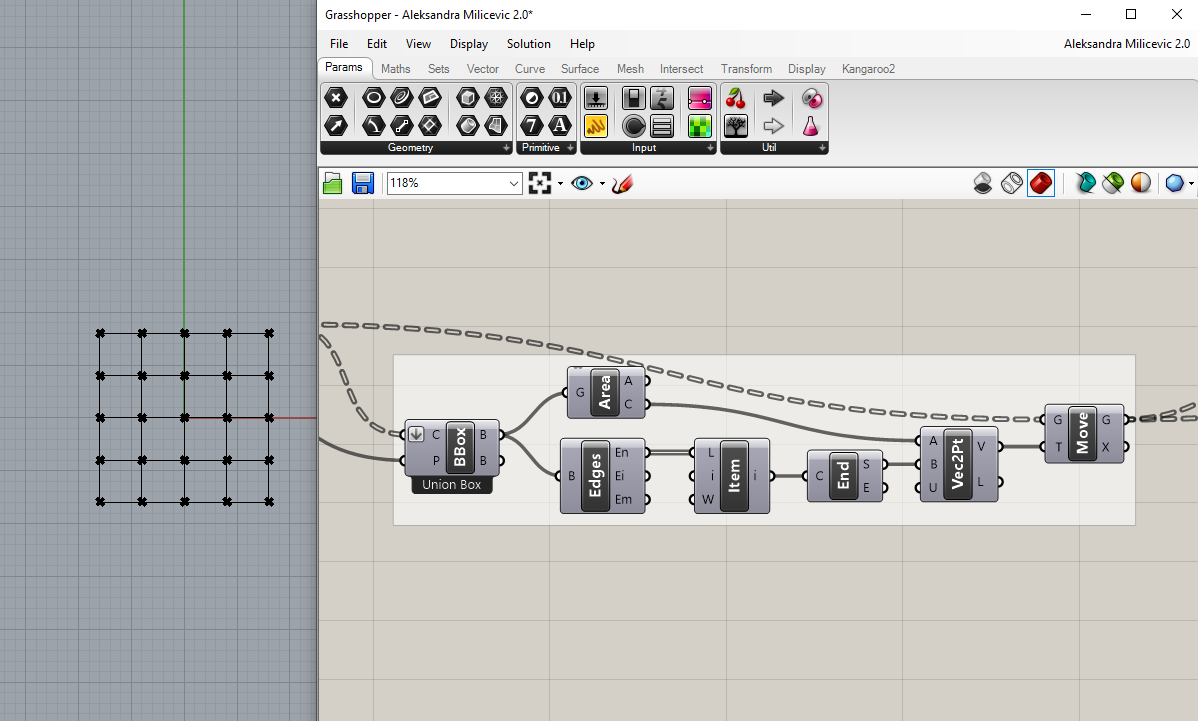Expand the zoom extents options arrow
Screen dimensions: 1198x721
[x=561, y=183]
